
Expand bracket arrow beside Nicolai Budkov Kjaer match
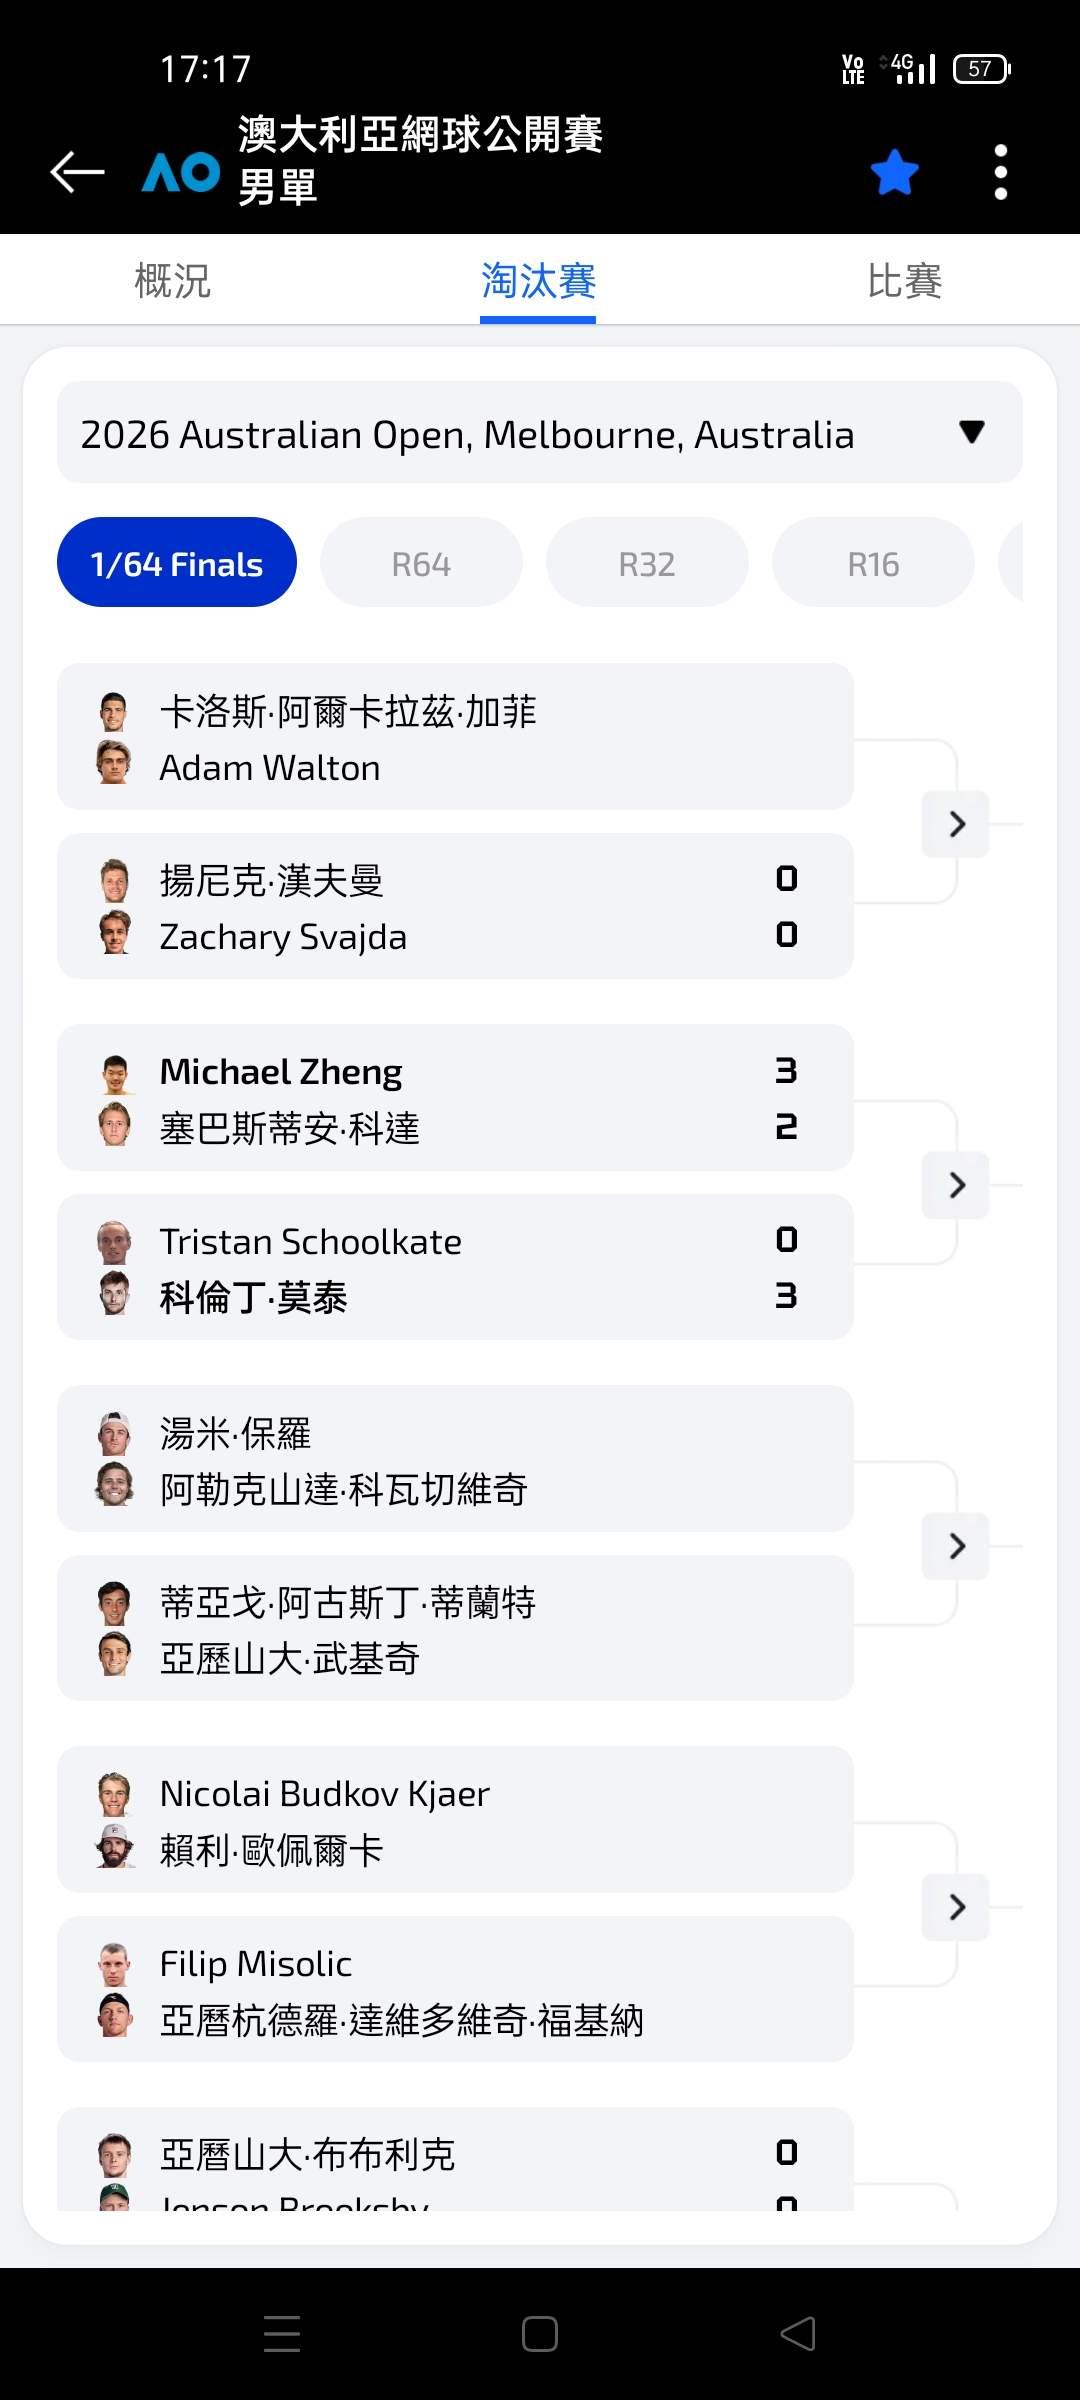(956, 1907)
